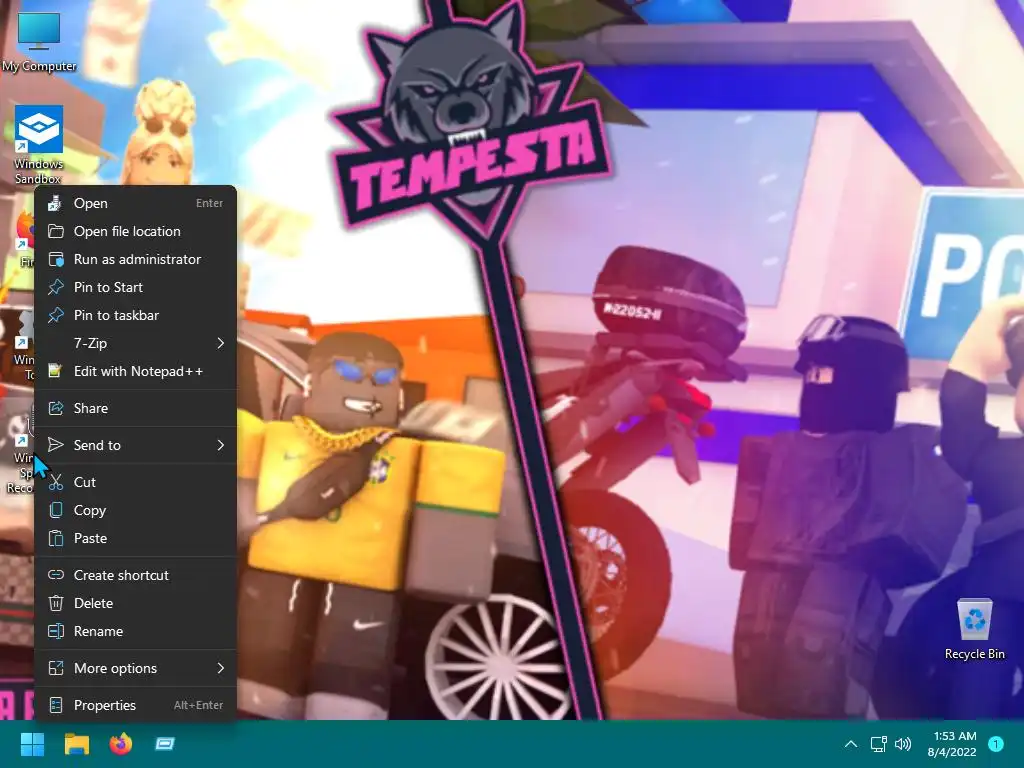
Task: Expand the Send to submenu
Action: [x=135, y=445]
